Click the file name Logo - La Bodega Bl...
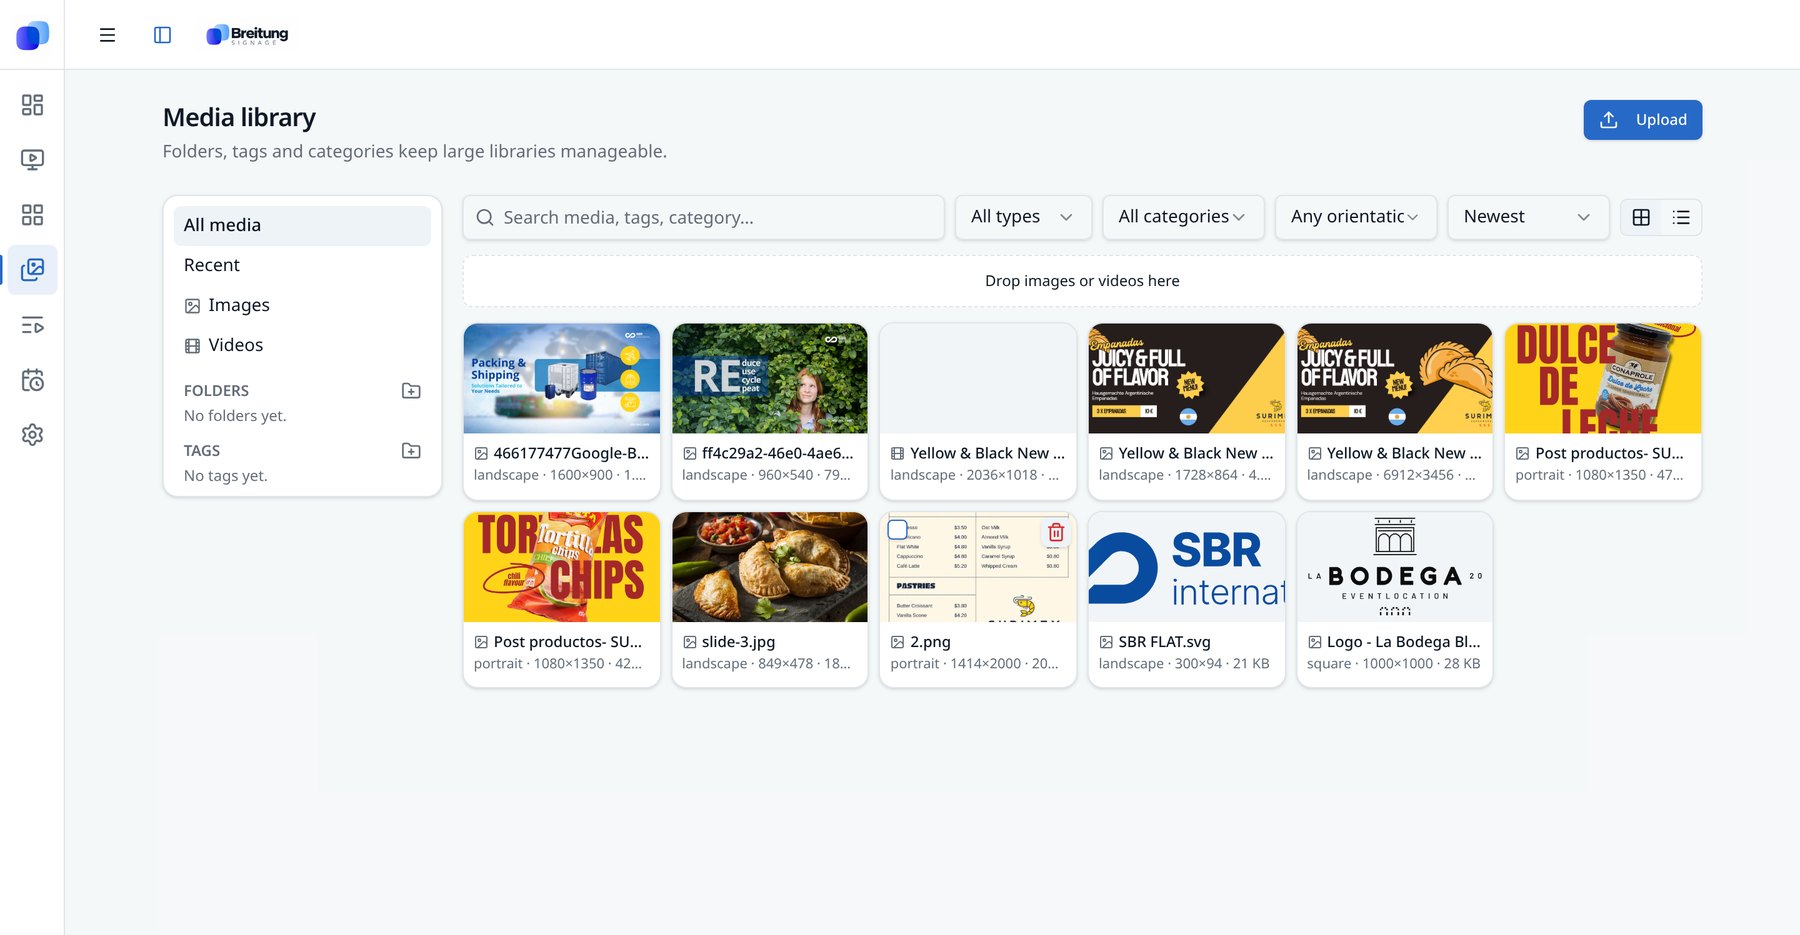The image size is (1800, 935). (x=1404, y=642)
